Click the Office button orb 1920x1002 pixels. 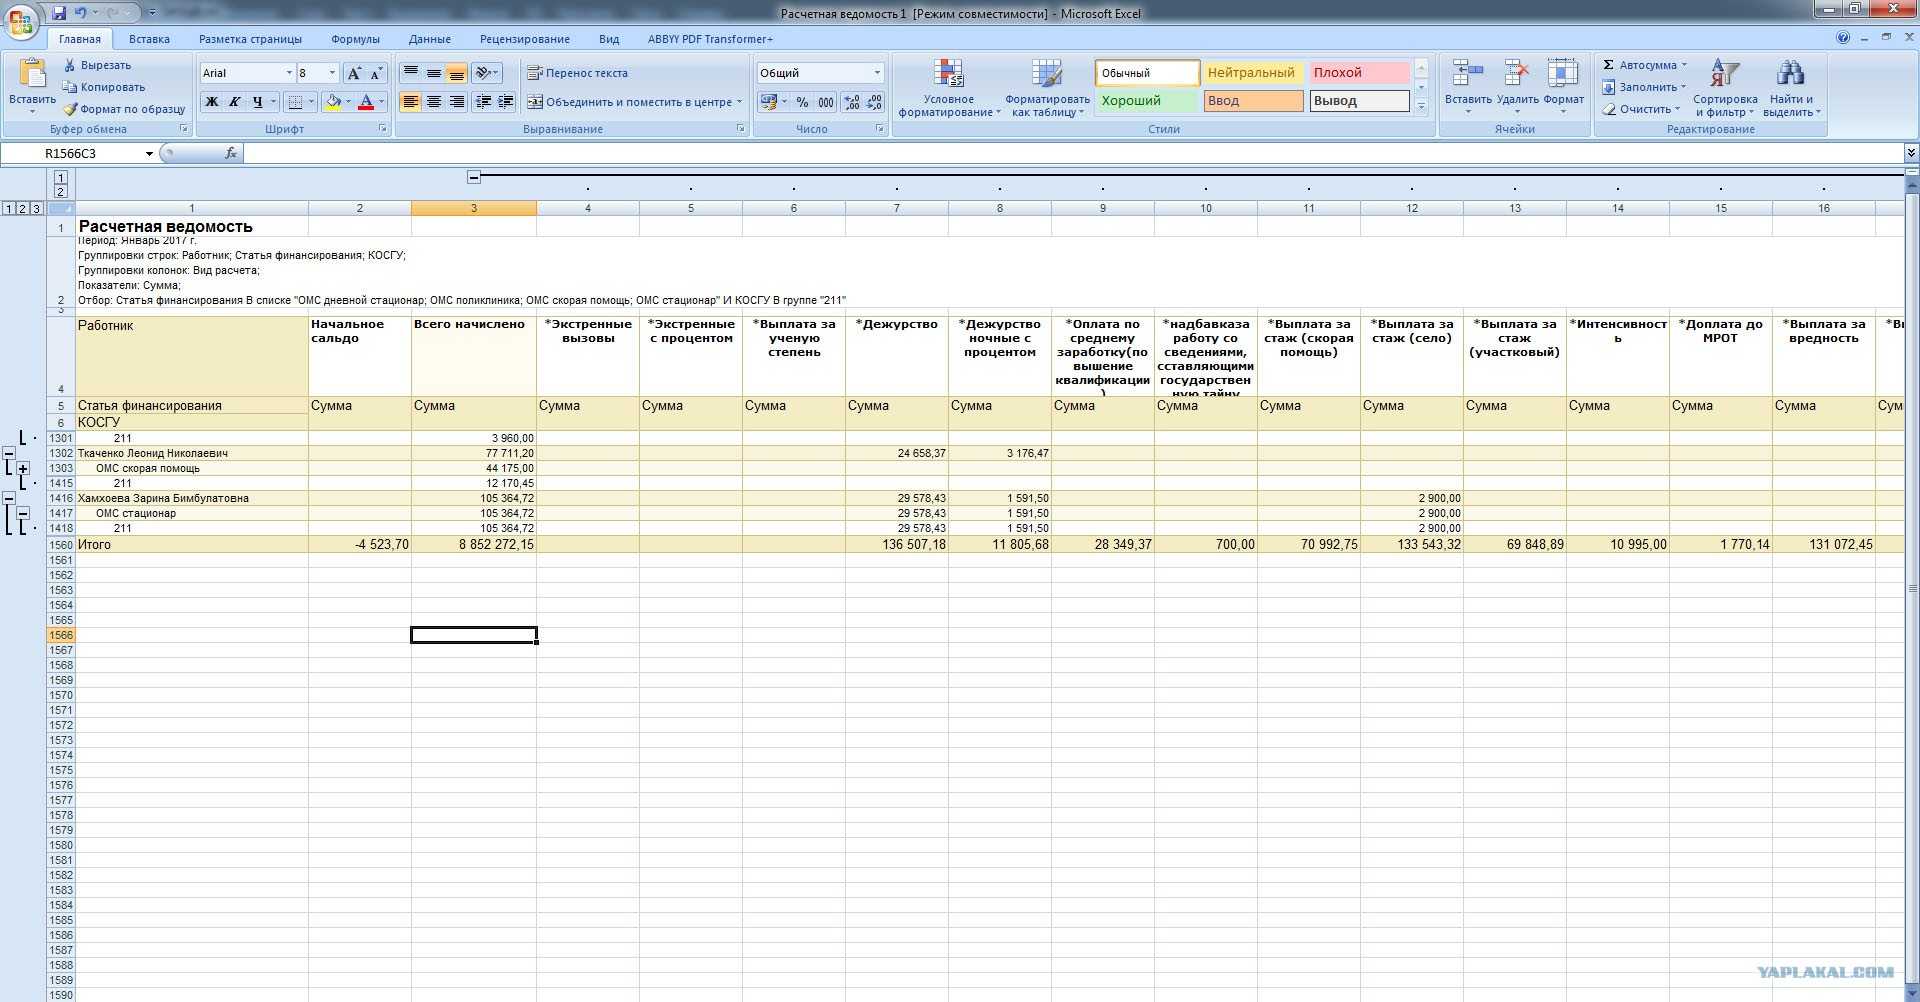(x=22, y=20)
